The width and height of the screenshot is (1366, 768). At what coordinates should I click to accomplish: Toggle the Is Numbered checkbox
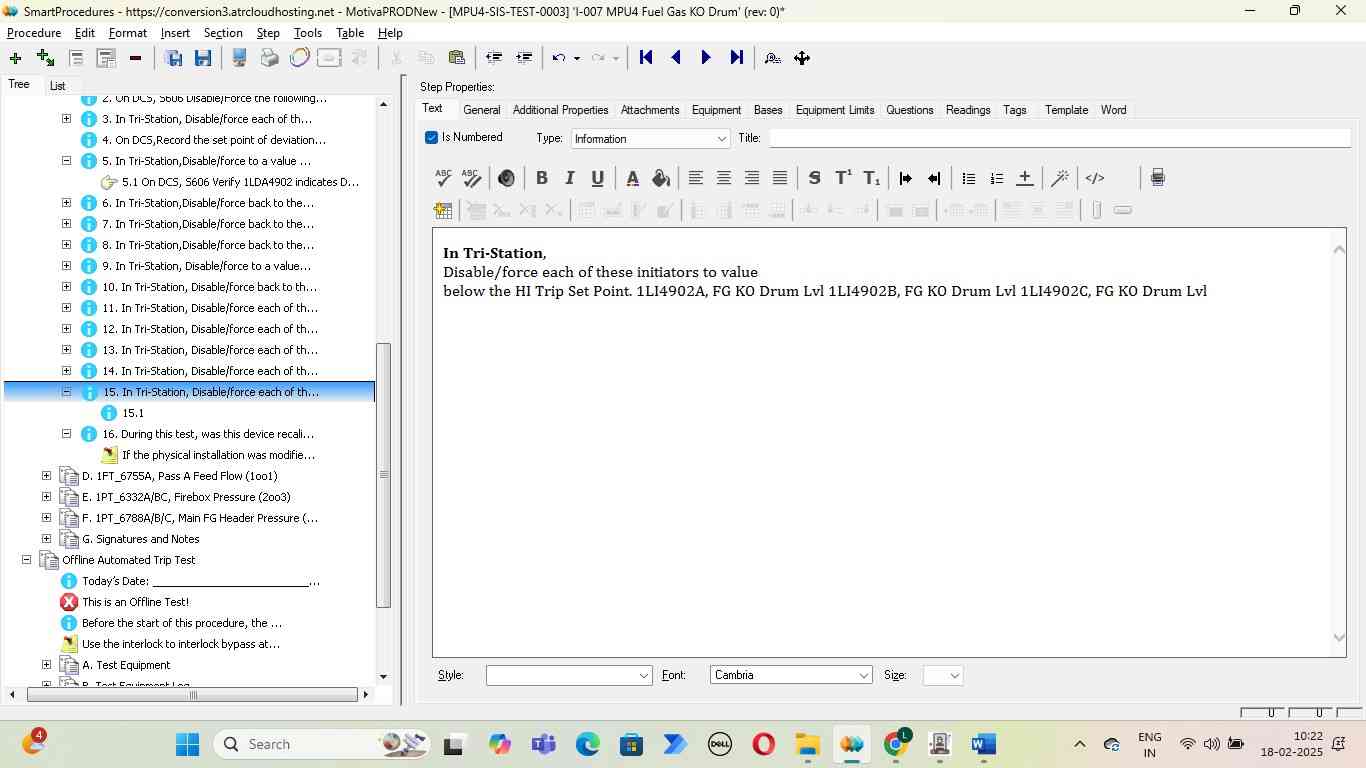point(431,137)
